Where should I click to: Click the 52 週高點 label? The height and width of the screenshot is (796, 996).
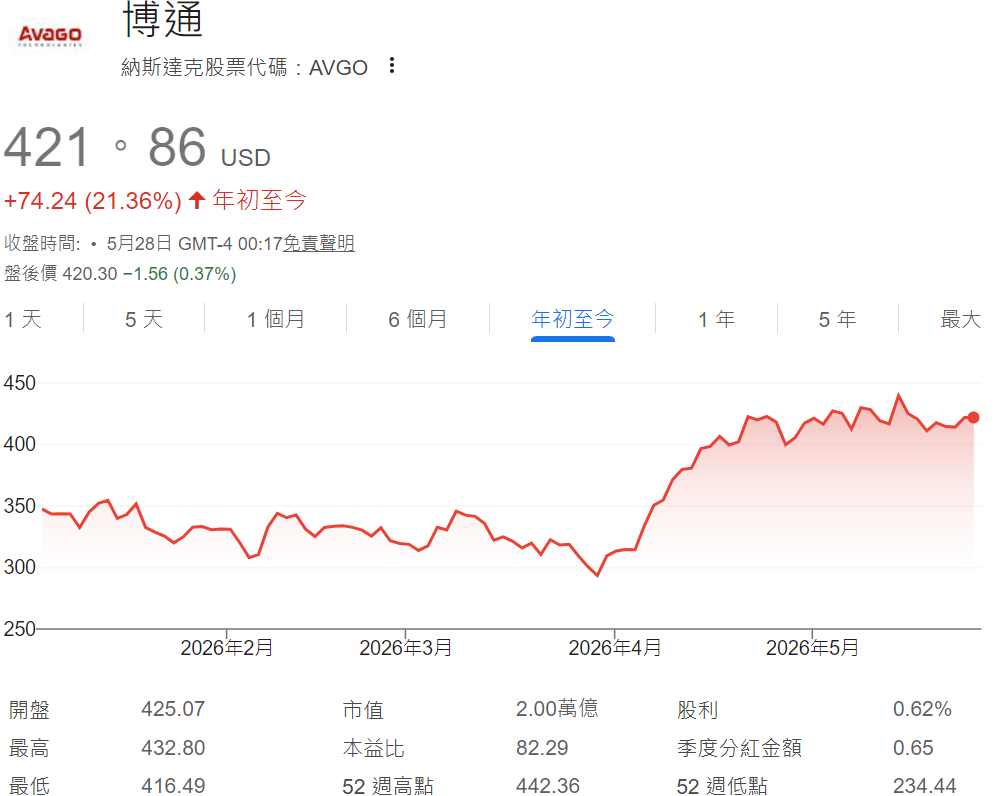coord(387,786)
